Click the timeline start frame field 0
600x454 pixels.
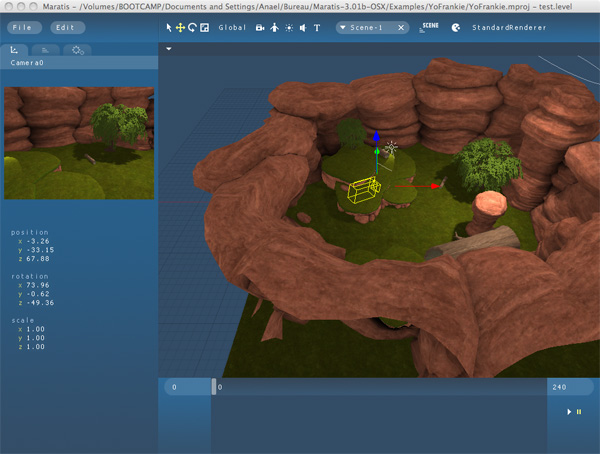(187, 387)
